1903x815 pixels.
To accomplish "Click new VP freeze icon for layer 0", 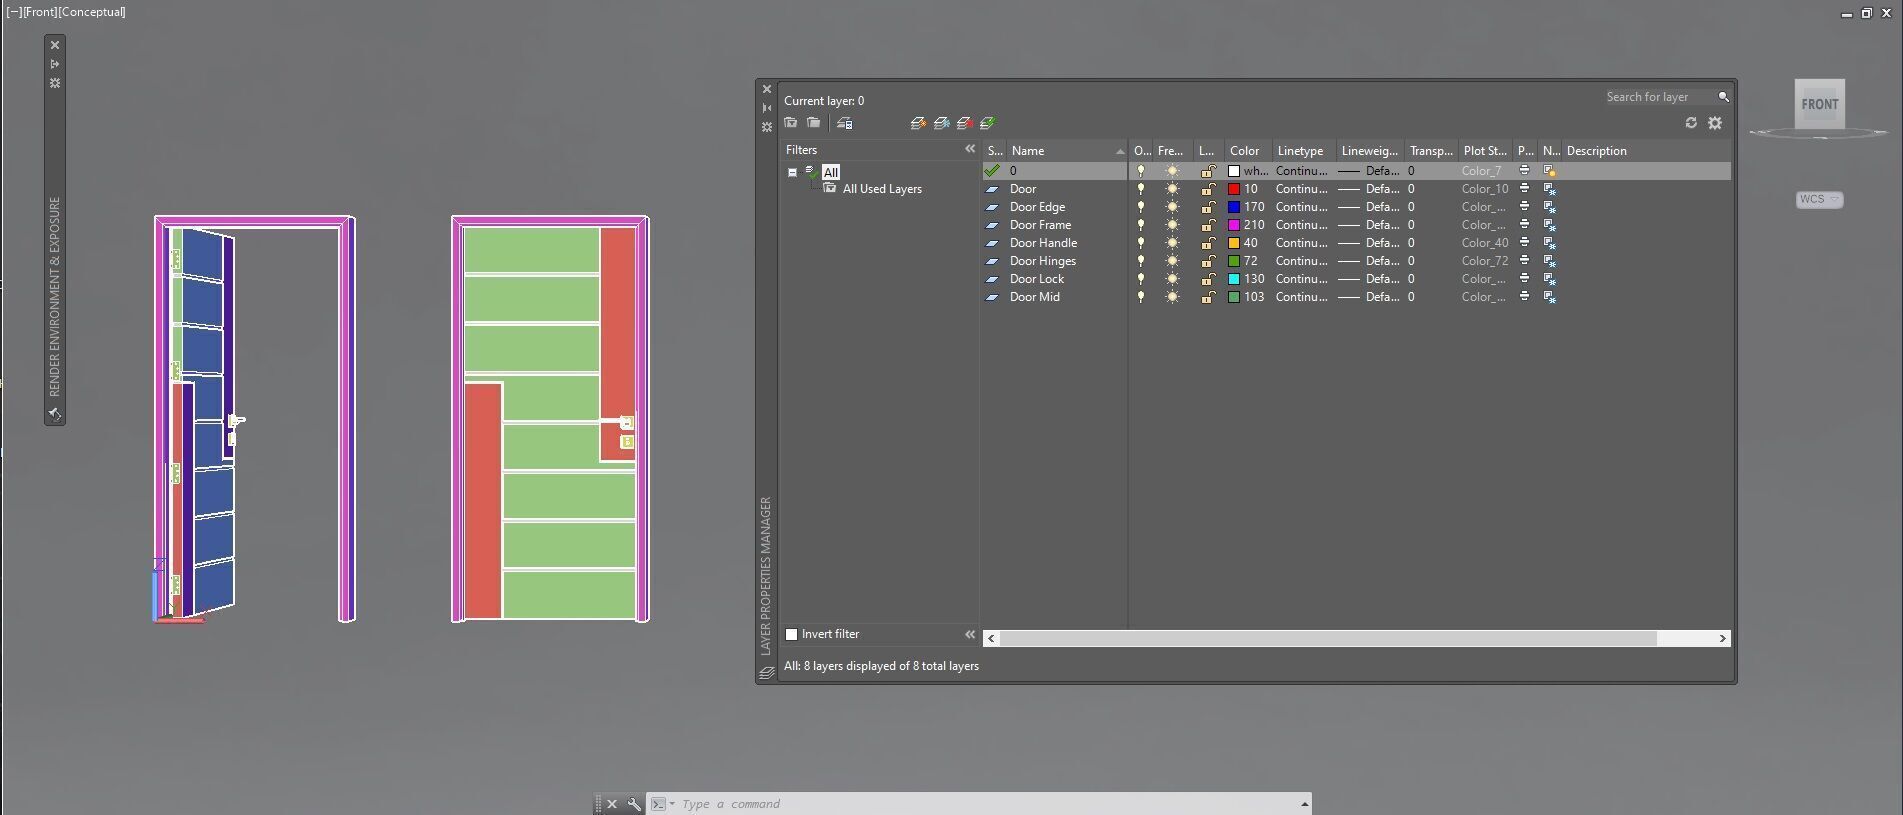I will coord(1549,171).
